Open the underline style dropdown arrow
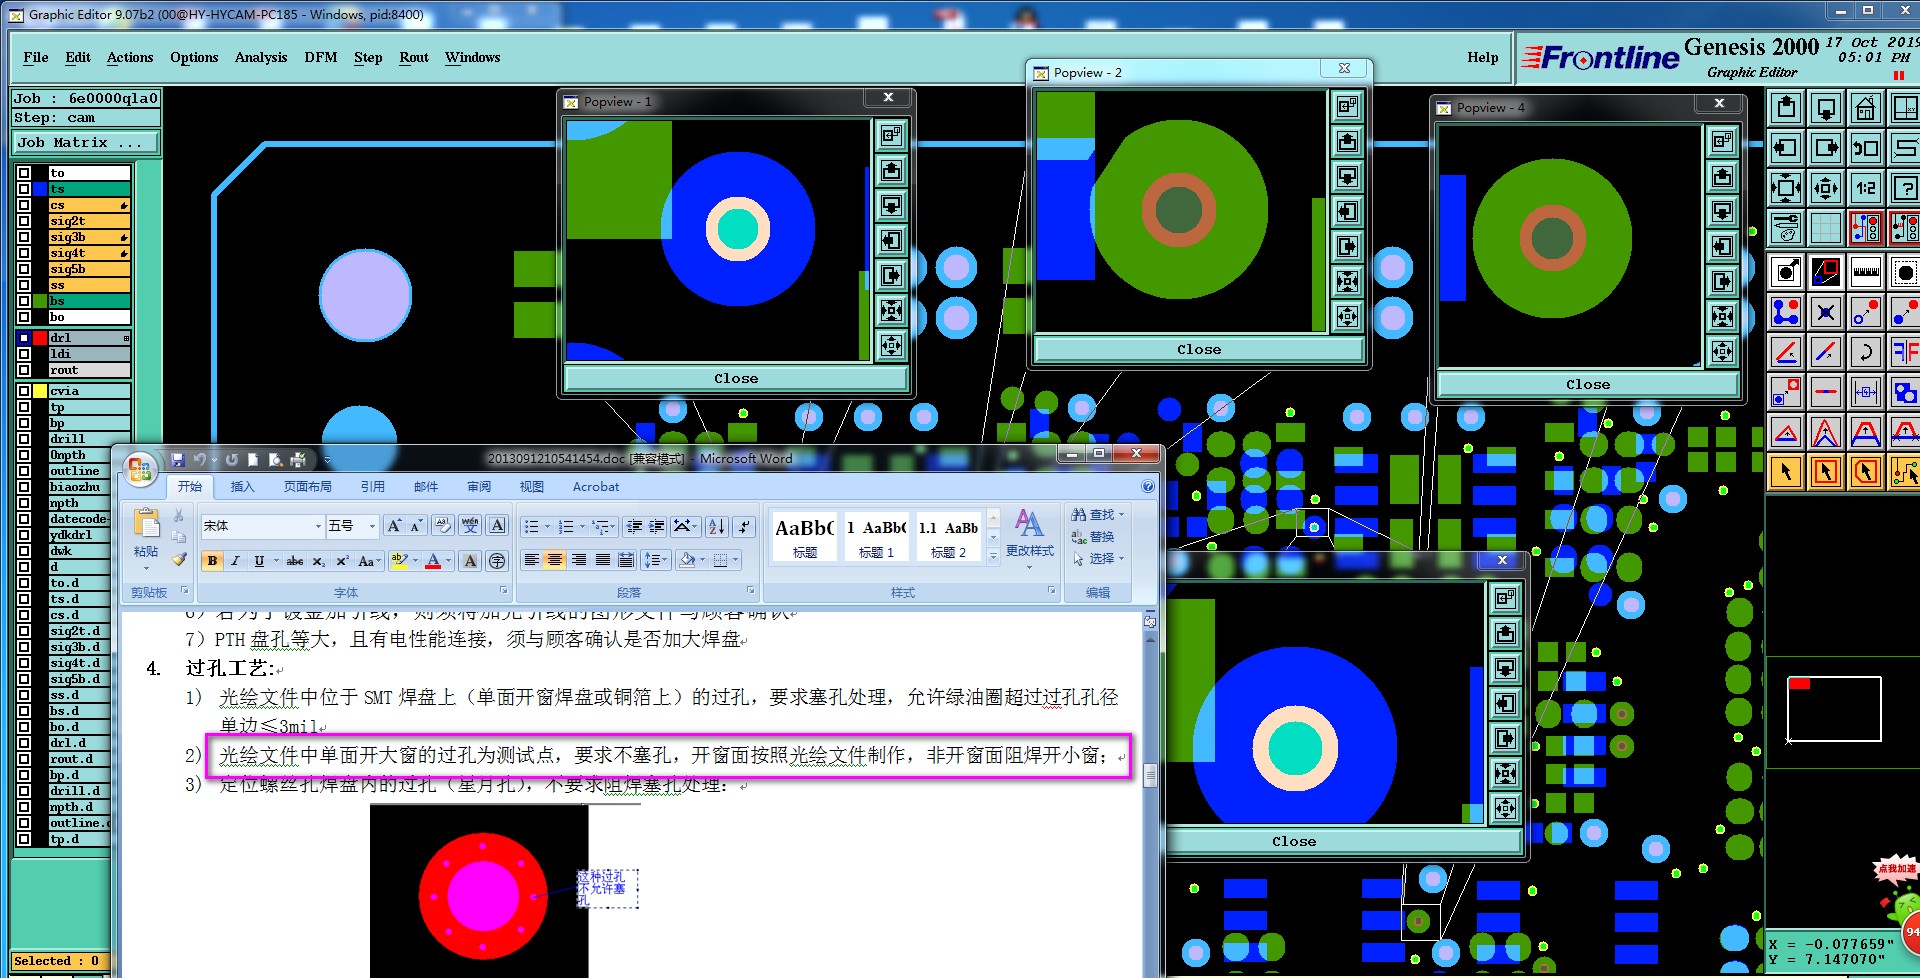Screen dimensions: 1920x978 tap(276, 561)
